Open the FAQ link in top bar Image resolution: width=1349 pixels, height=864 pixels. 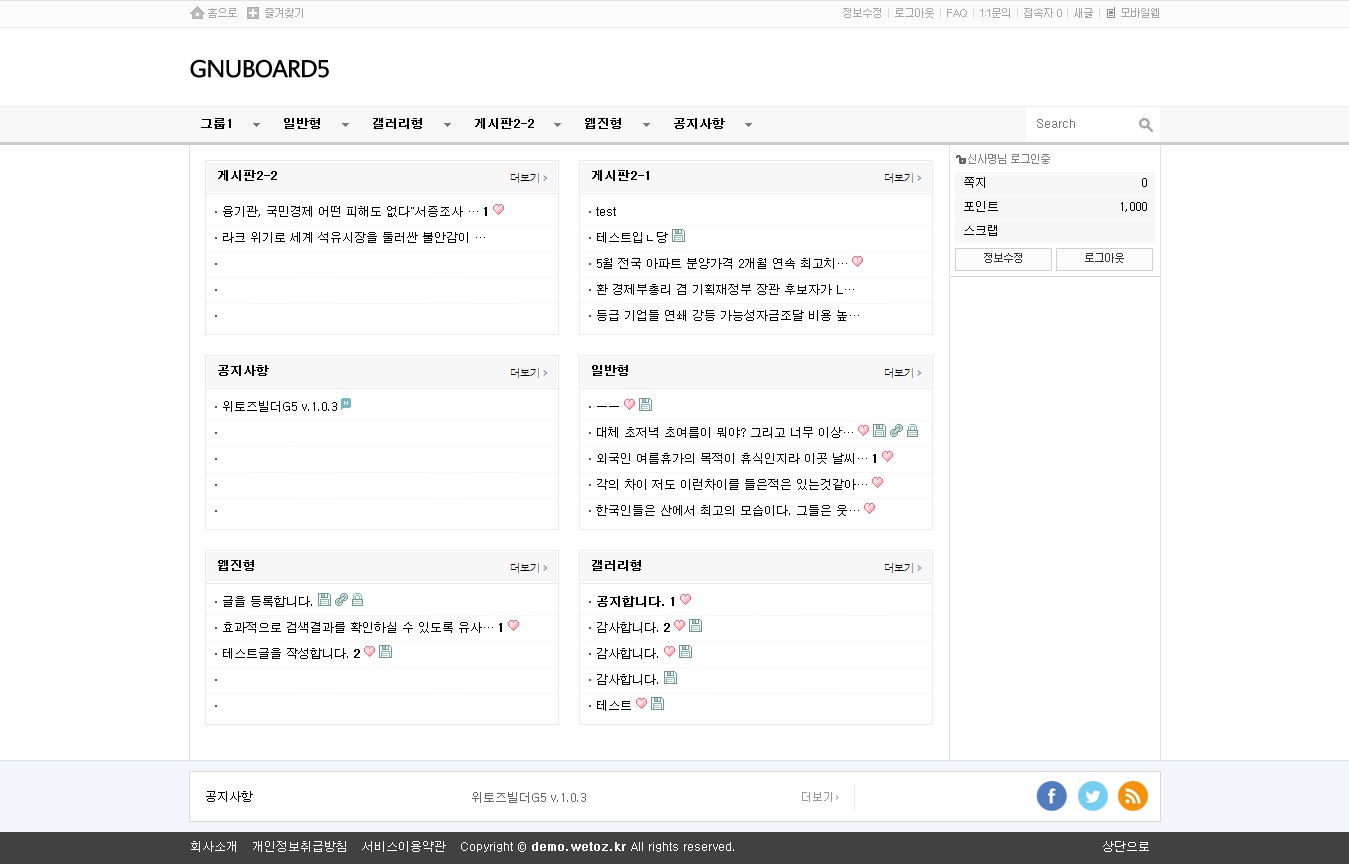click(x=956, y=13)
